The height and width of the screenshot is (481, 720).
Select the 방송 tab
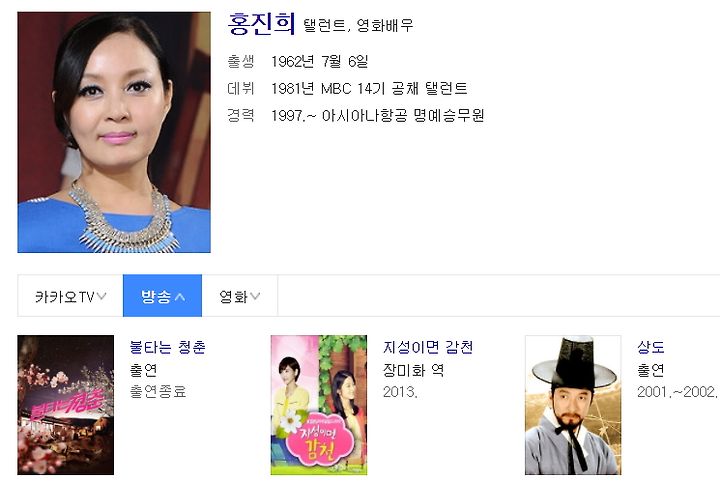(x=162, y=296)
